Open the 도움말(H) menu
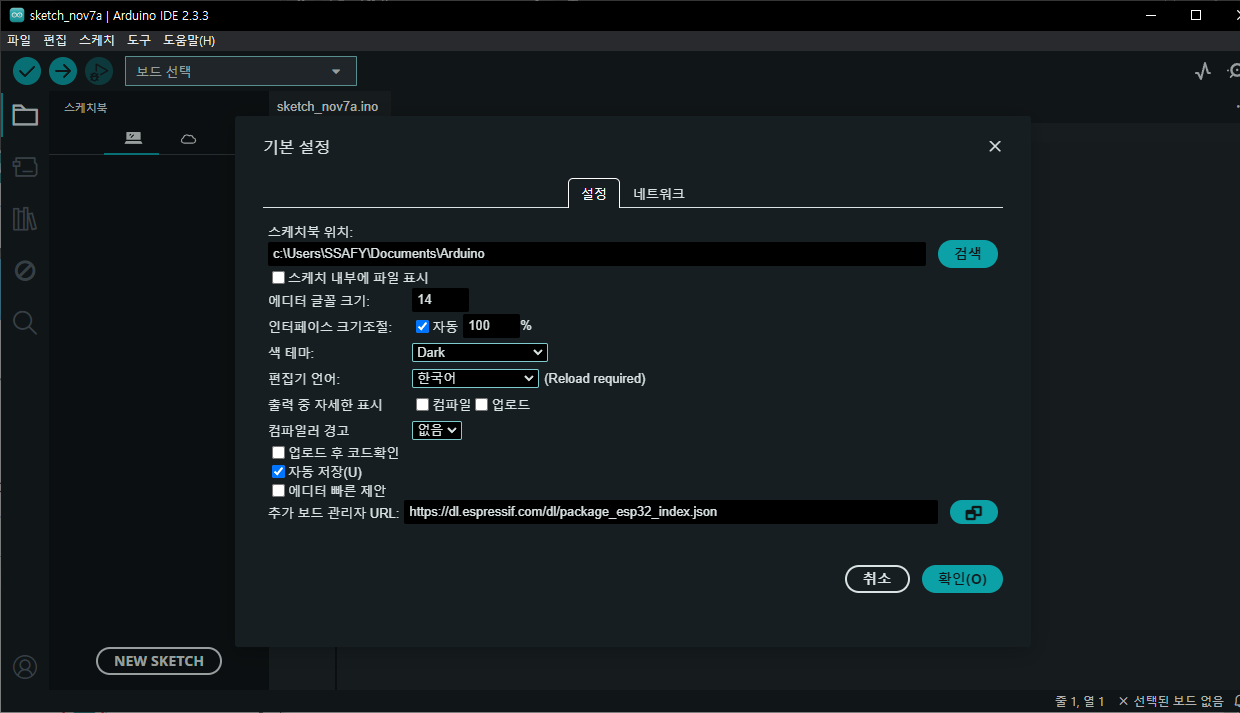The image size is (1240, 713). pyautogui.click(x=189, y=40)
